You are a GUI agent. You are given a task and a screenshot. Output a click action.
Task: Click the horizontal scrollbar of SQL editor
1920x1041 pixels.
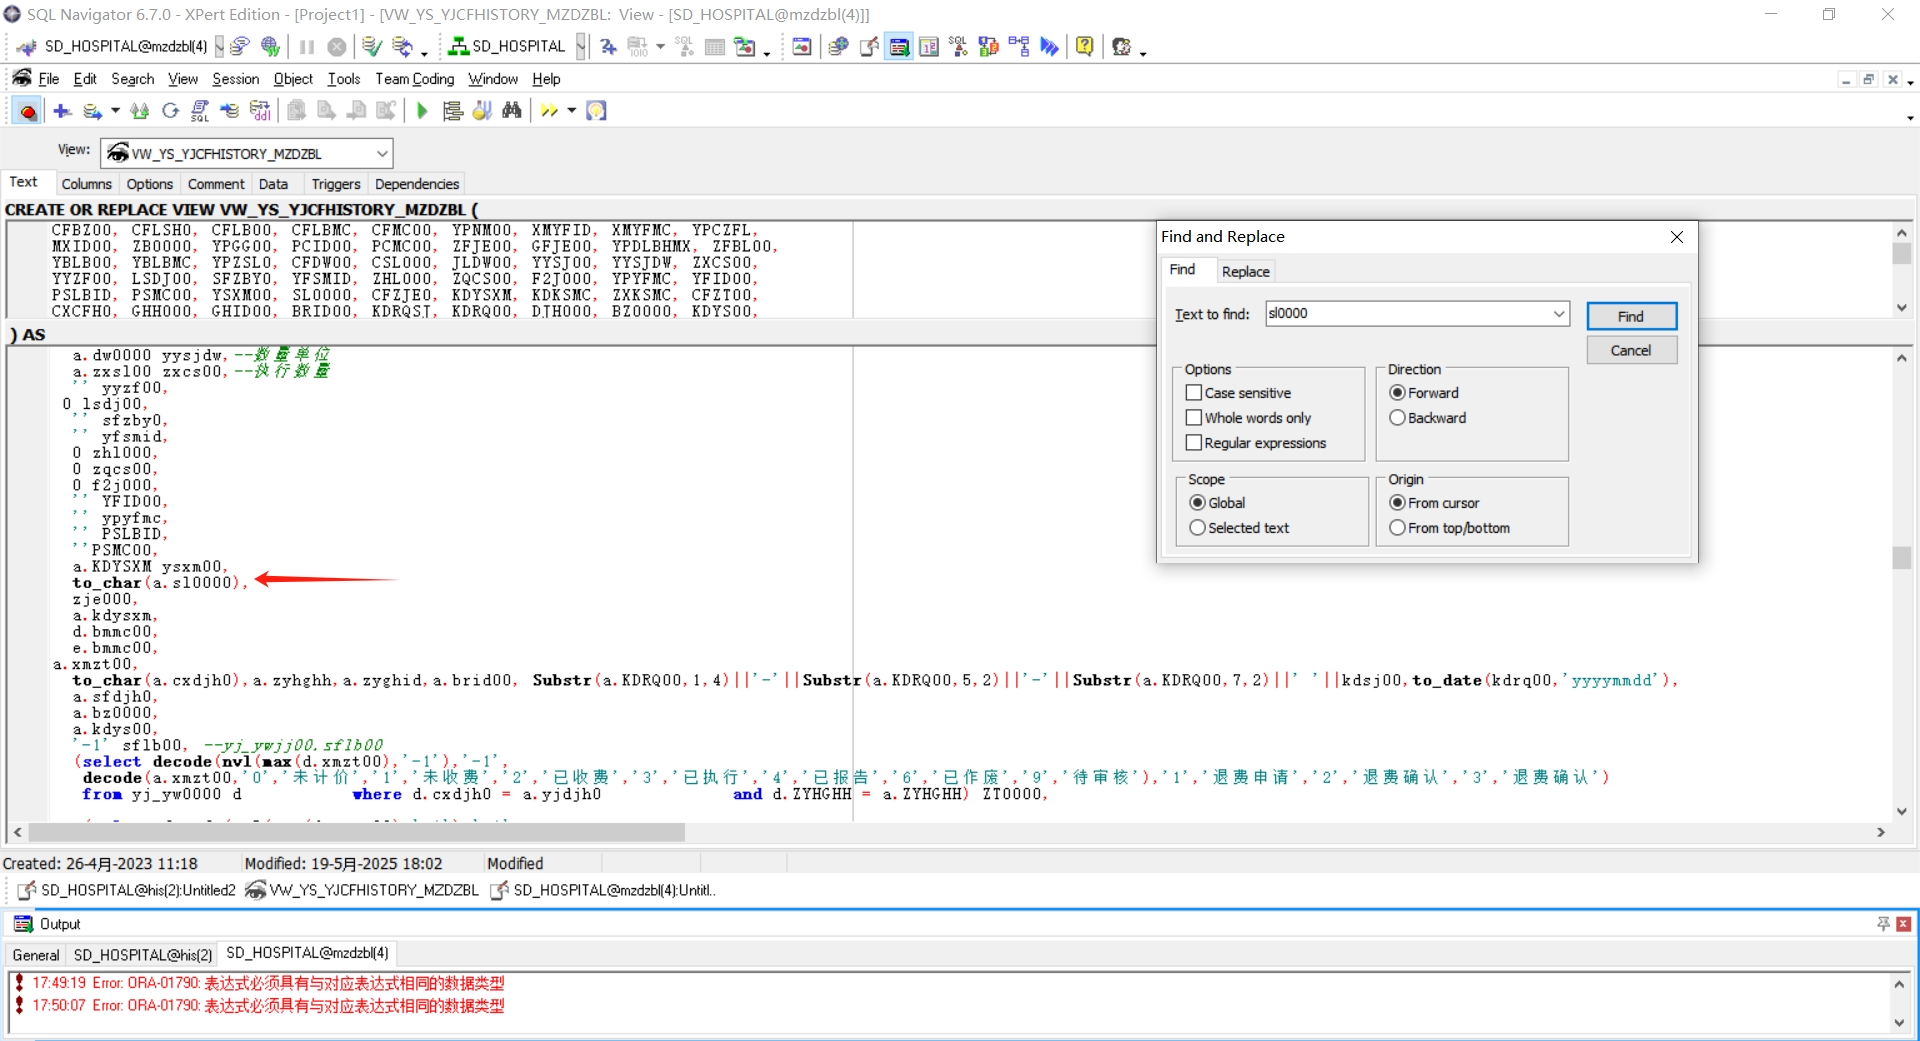click(356, 832)
